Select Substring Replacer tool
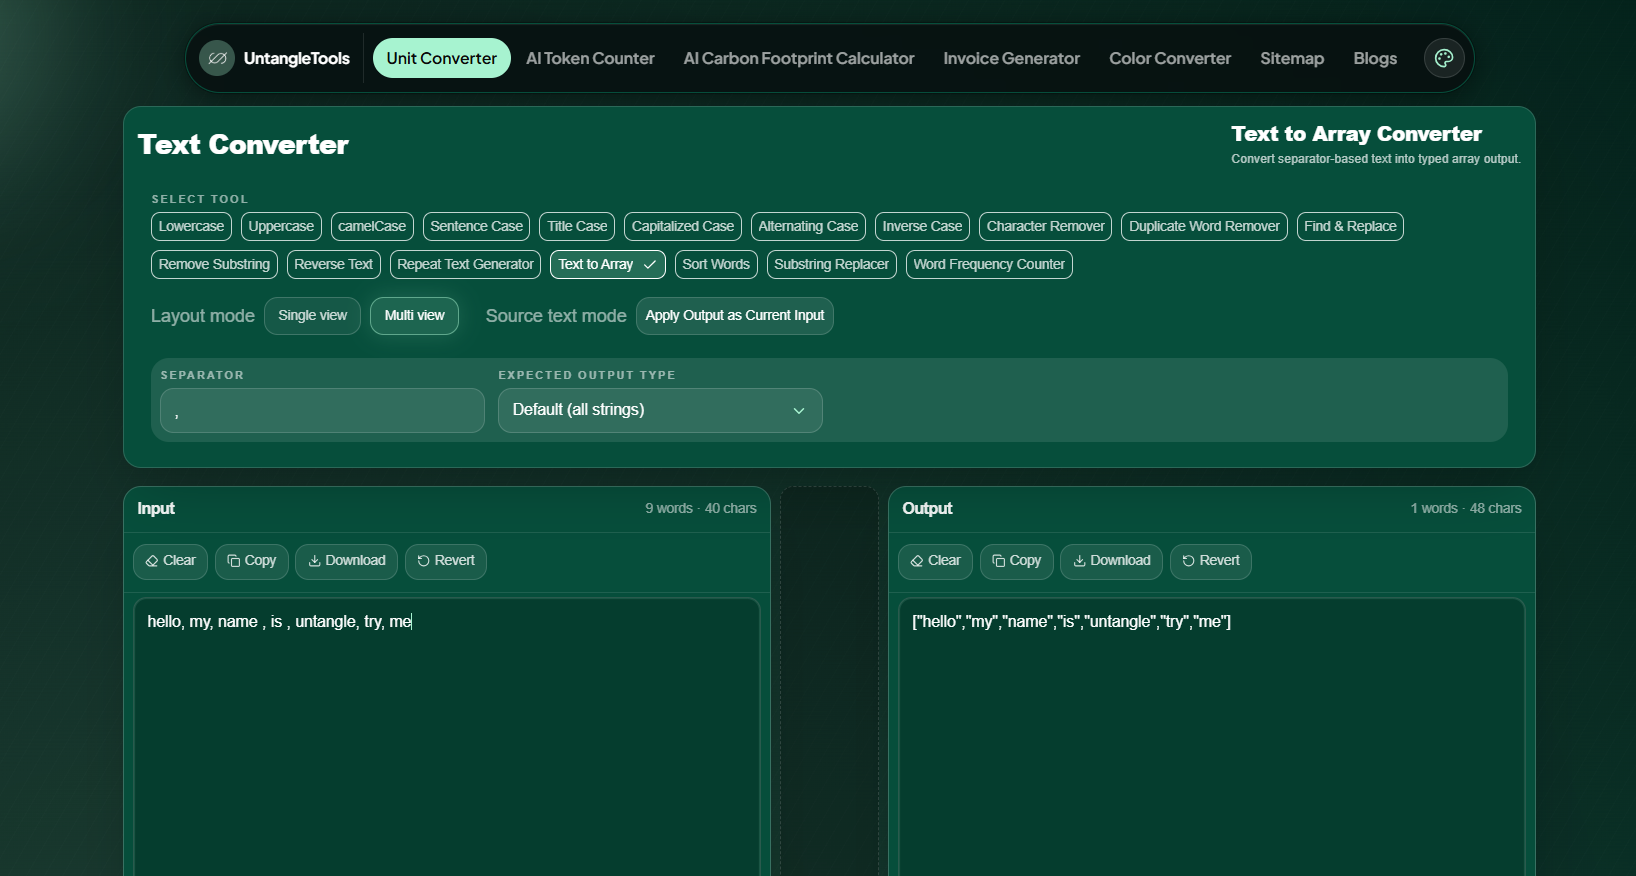This screenshot has height=876, width=1636. click(831, 265)
